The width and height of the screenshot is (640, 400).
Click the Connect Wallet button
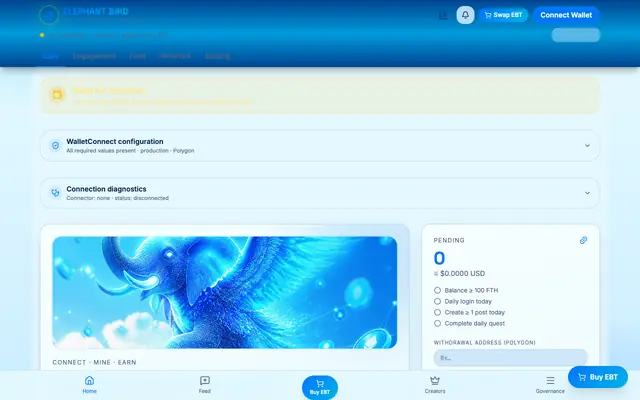(566, 15)
